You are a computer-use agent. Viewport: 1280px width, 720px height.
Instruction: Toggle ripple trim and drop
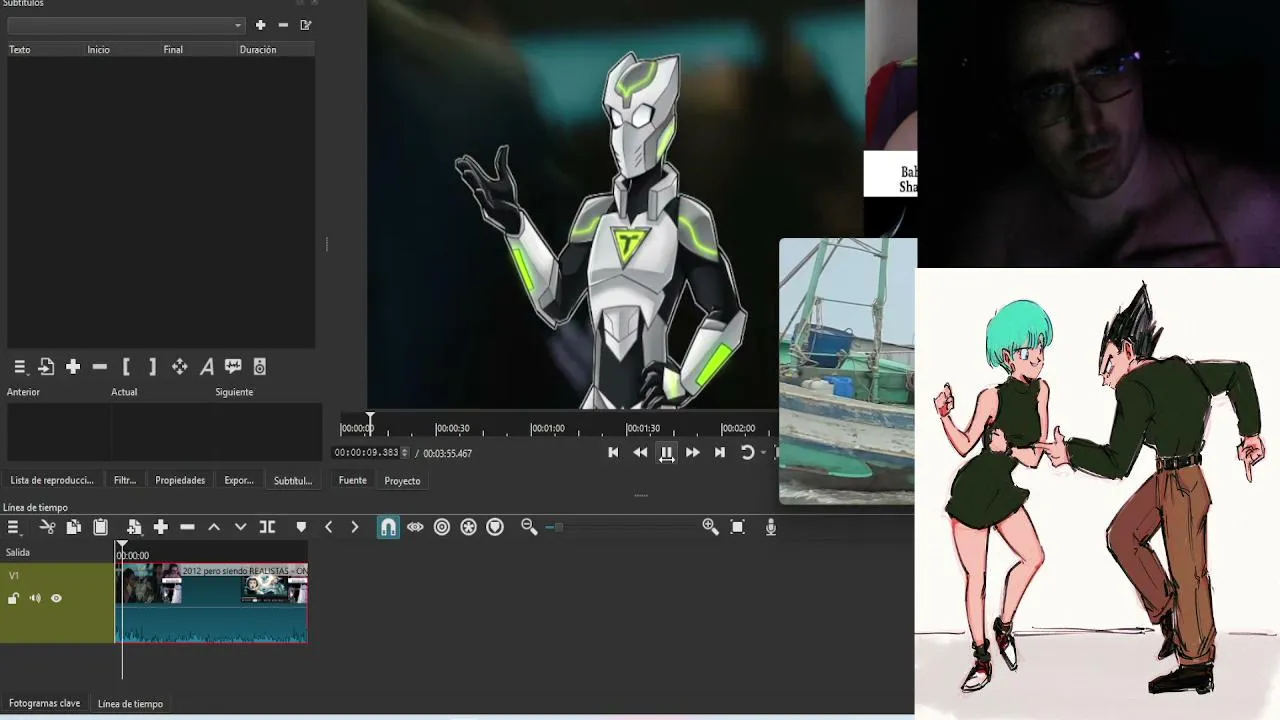[x=442, y=527]
